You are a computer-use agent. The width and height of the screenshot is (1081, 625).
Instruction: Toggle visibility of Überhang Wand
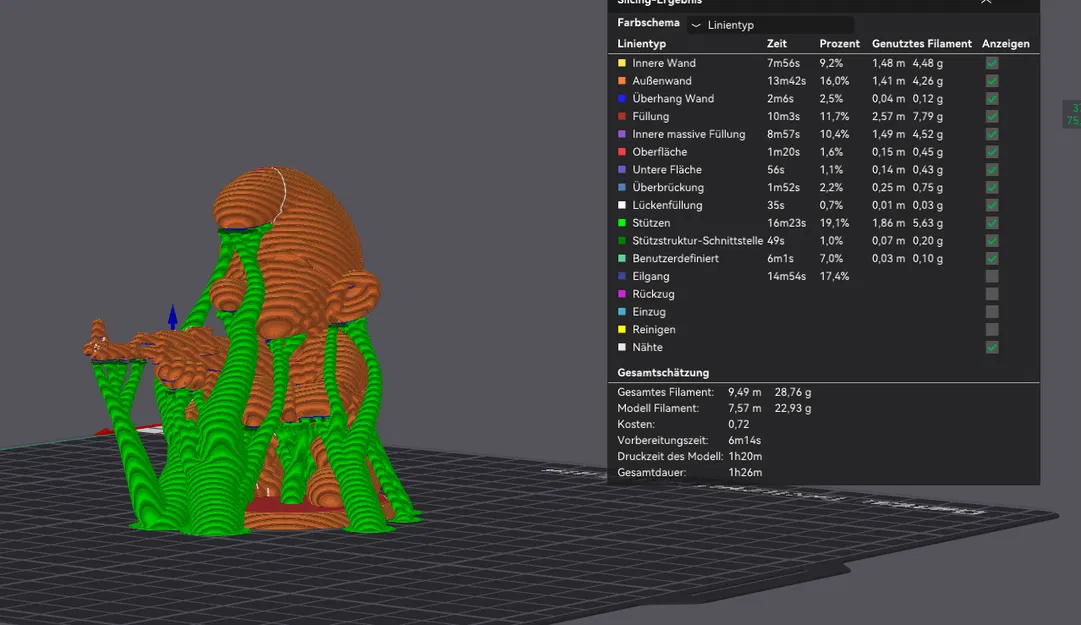pos(991,99)
